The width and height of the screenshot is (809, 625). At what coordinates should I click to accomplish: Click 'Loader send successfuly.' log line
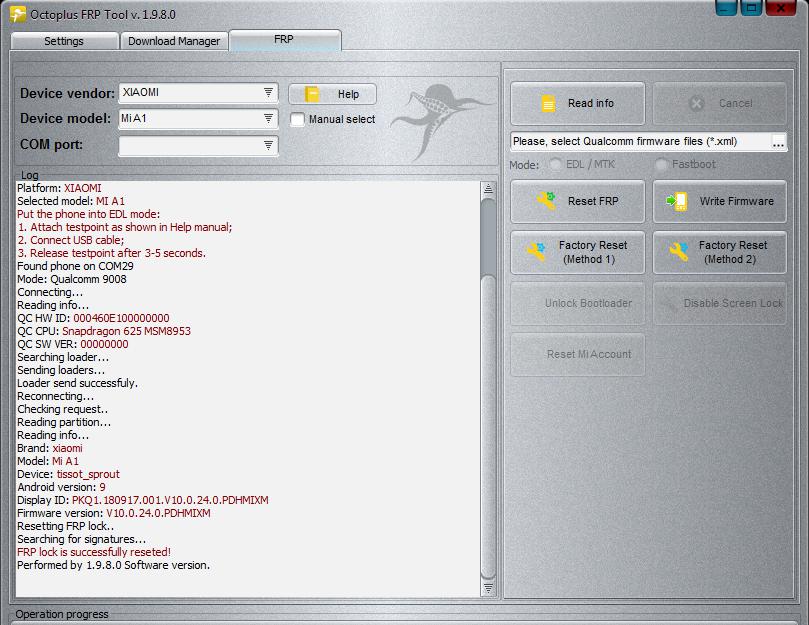(77, 383)
